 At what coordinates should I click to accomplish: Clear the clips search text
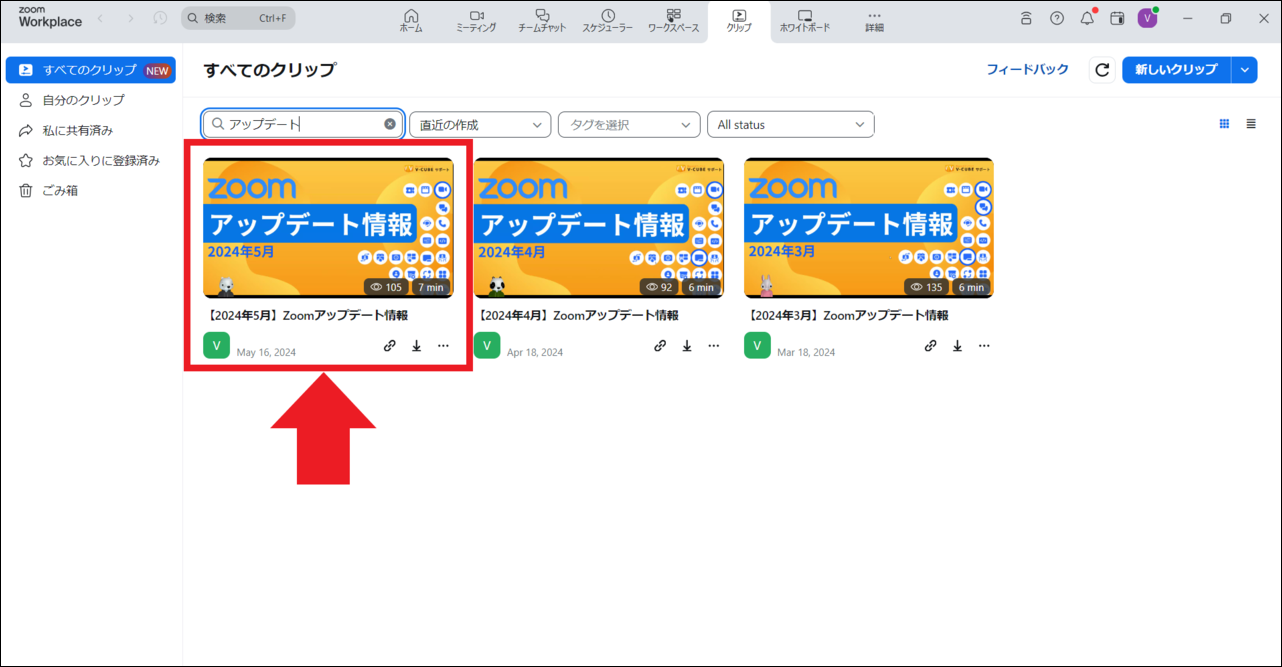(390, 124)
